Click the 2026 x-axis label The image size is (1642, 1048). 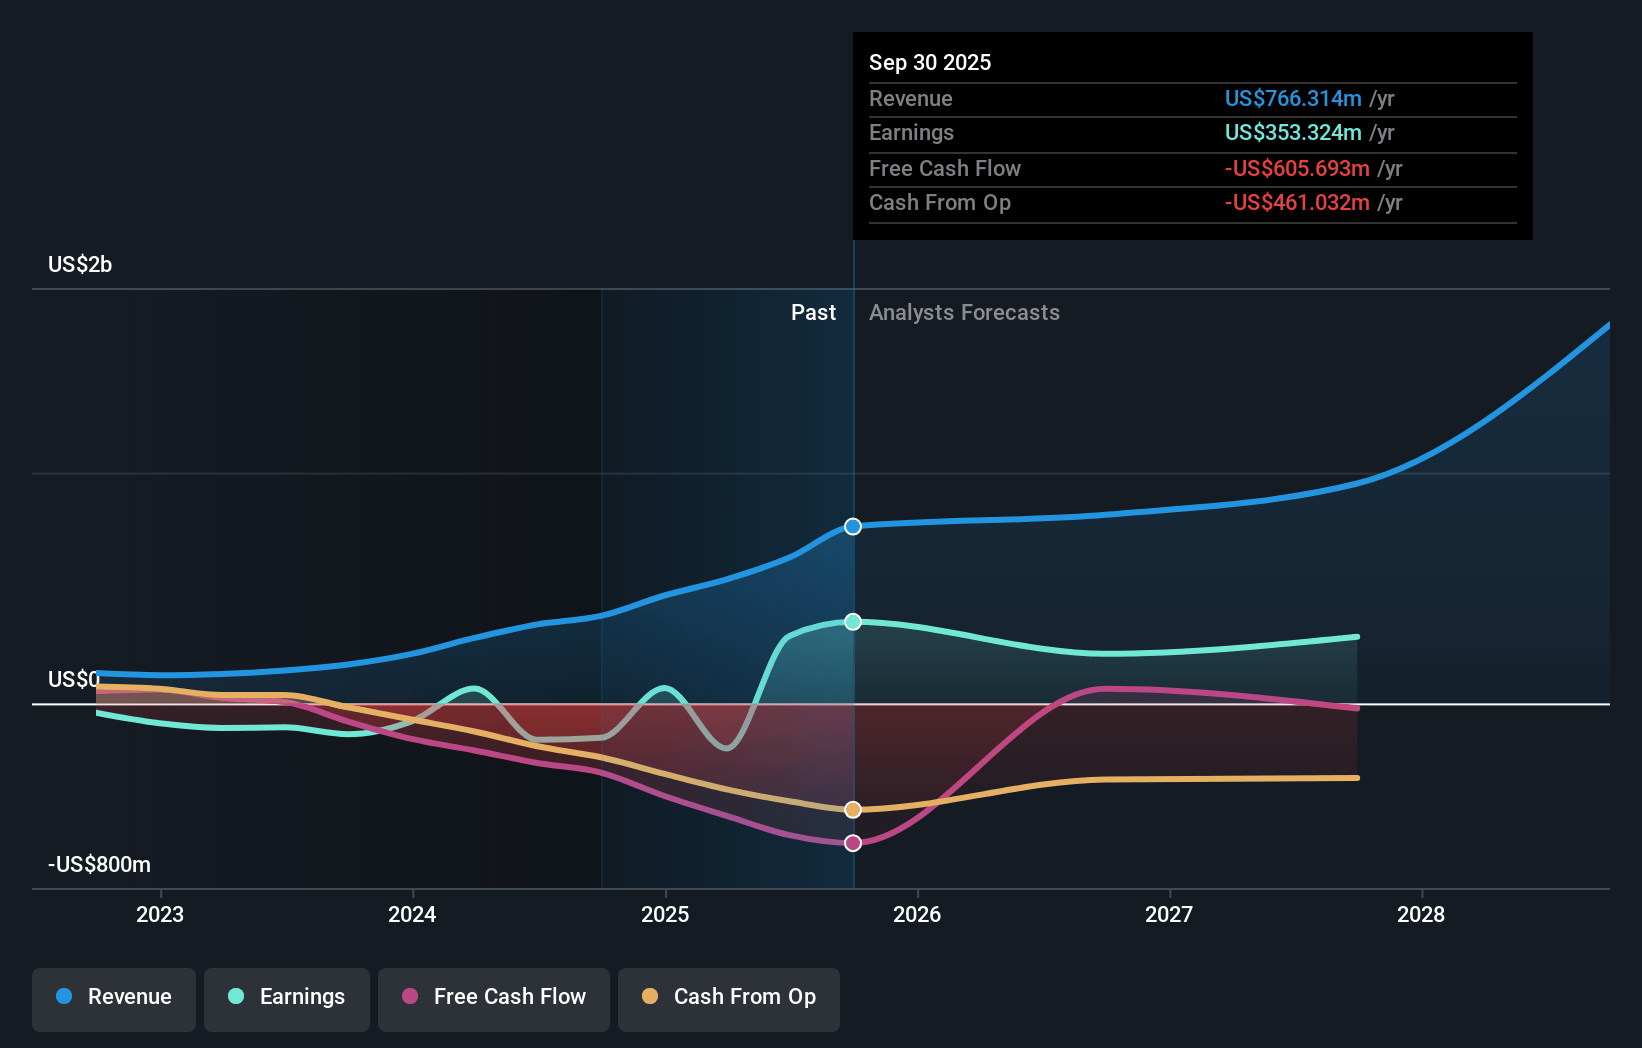pos(917,915)
